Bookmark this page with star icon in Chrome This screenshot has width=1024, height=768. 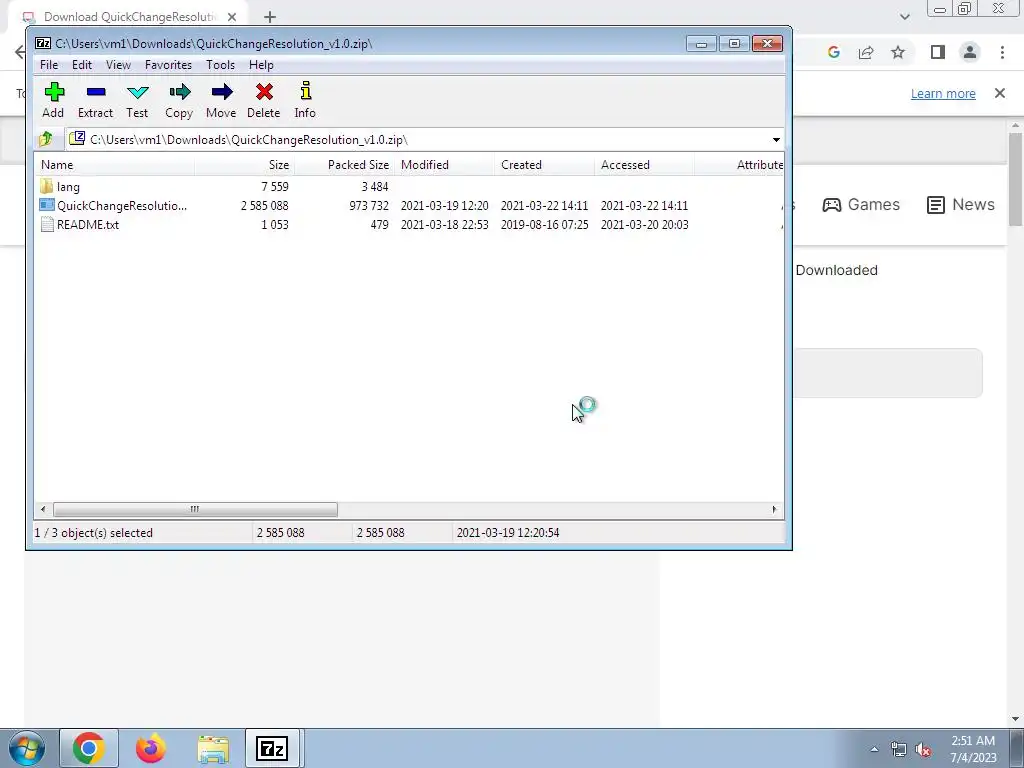[x=898, y=52]
